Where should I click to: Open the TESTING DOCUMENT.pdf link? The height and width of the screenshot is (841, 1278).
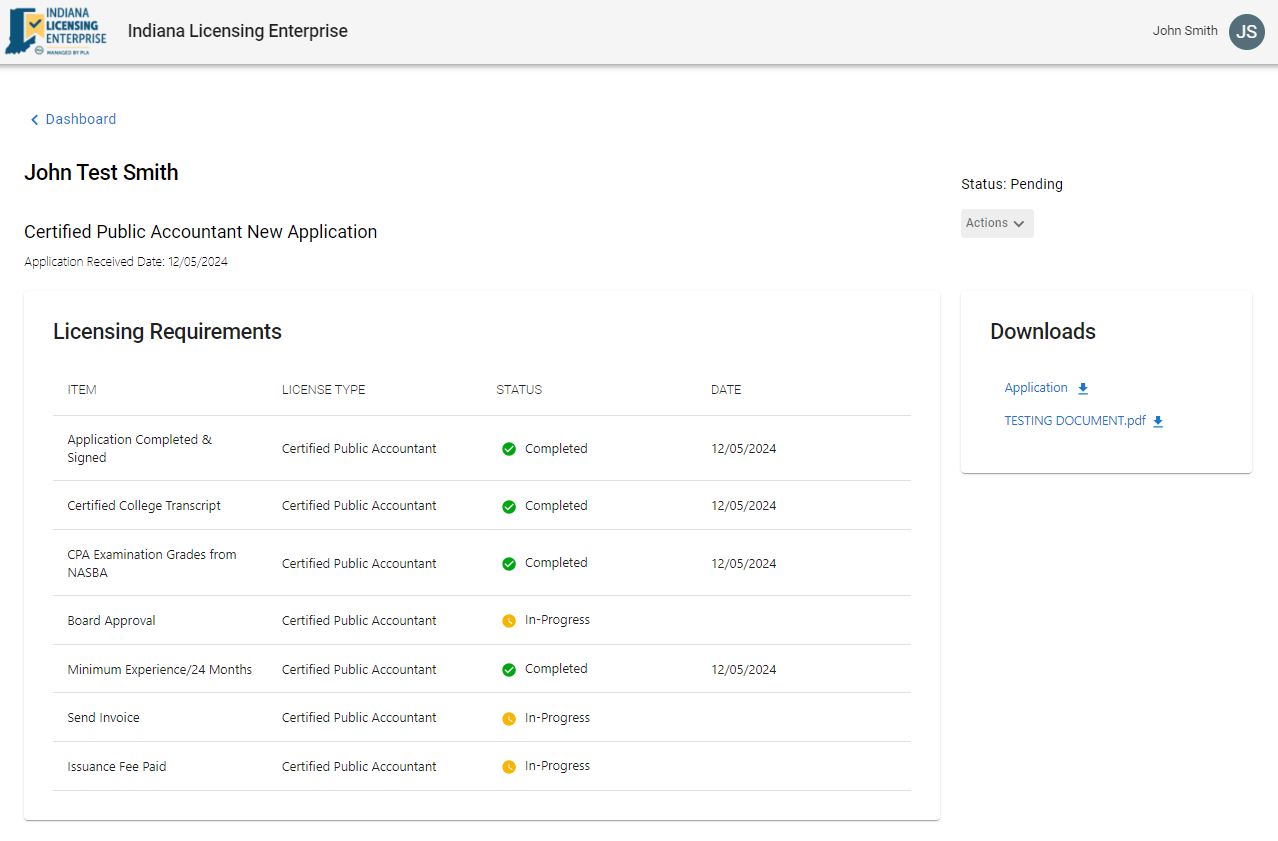[1074, 421]
